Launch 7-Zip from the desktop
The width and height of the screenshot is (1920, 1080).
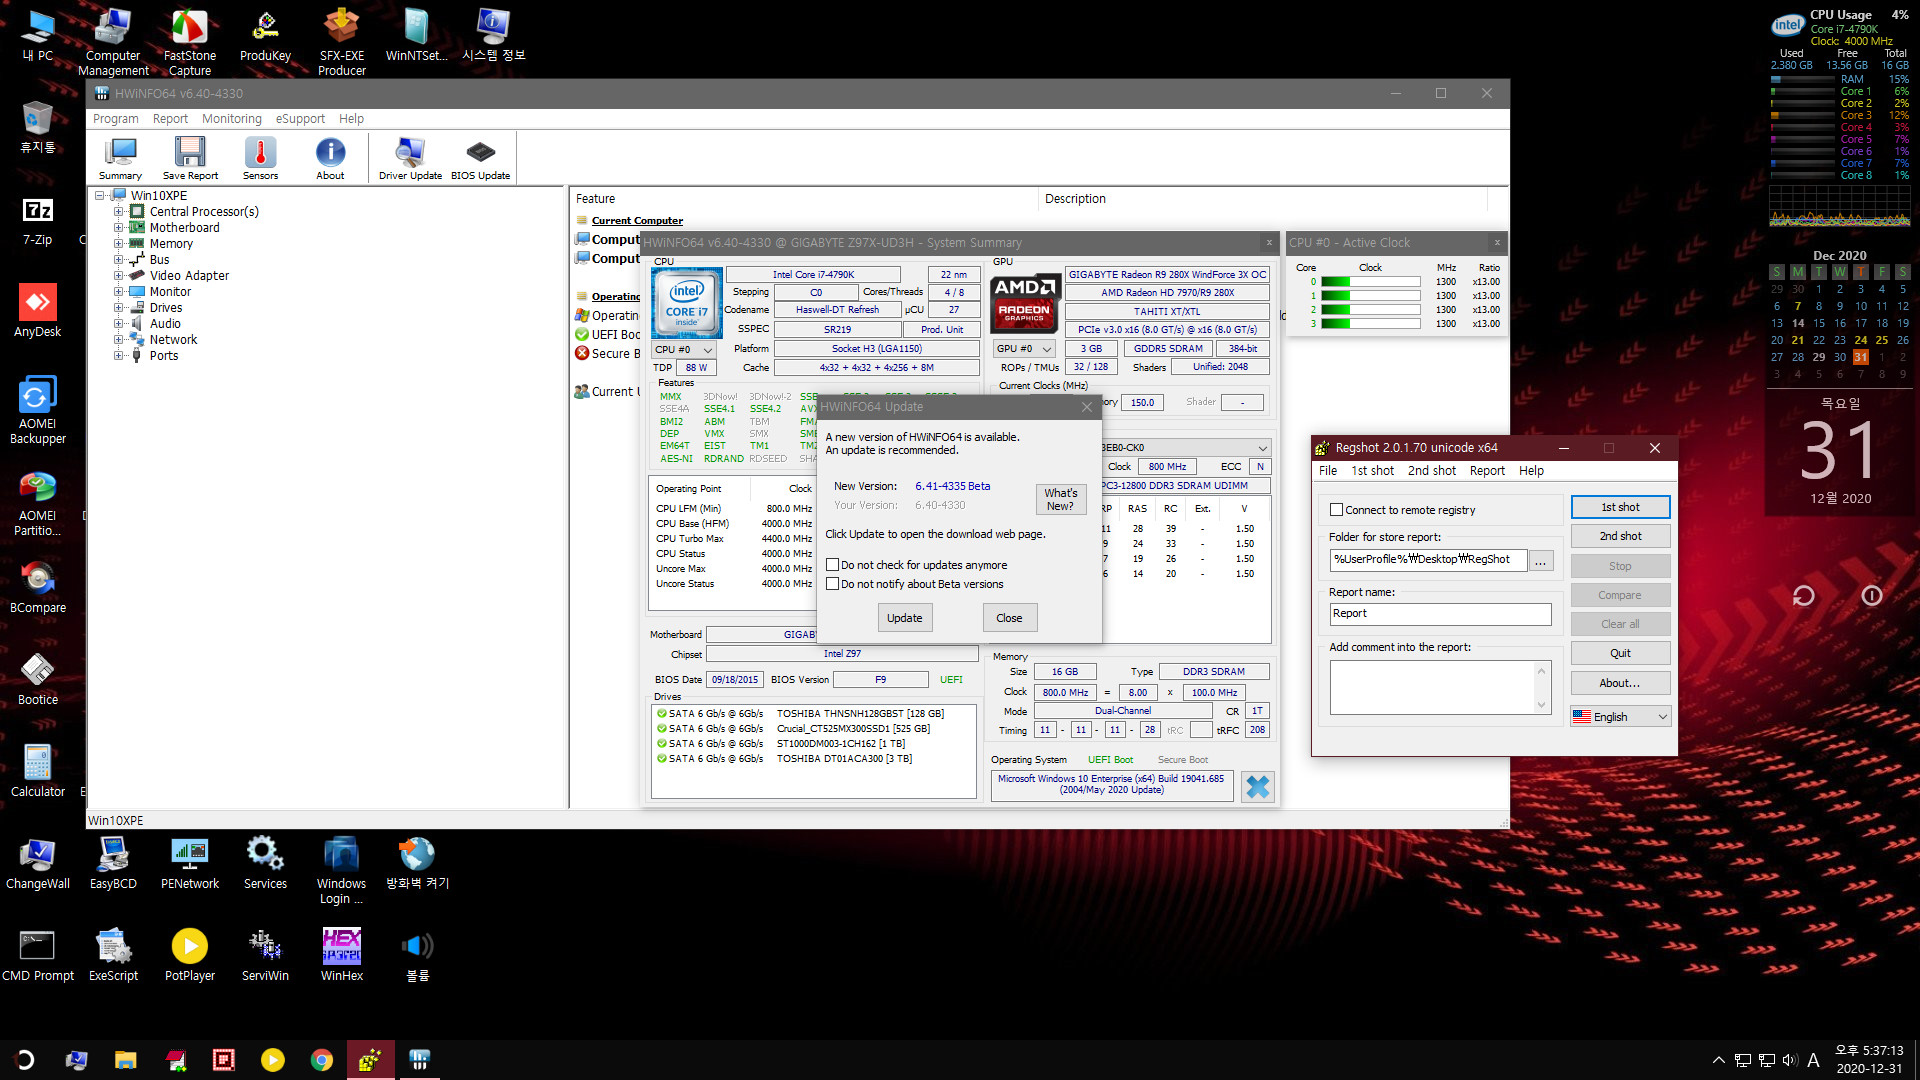[x=38, y=218]
